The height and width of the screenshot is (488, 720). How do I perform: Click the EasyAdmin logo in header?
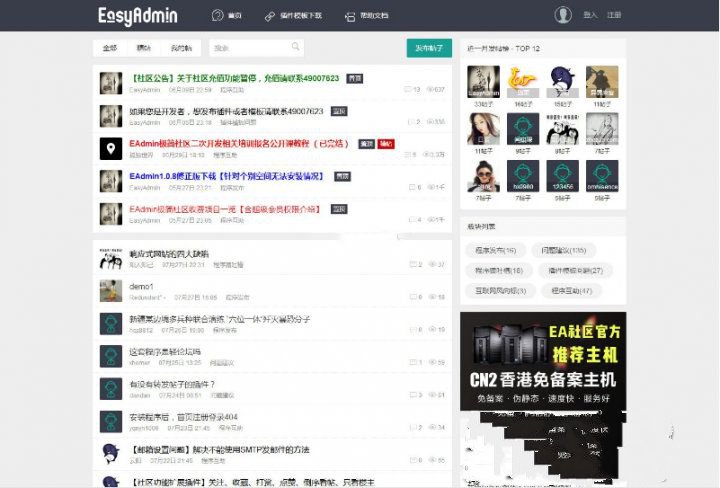[x=139, y=15]
